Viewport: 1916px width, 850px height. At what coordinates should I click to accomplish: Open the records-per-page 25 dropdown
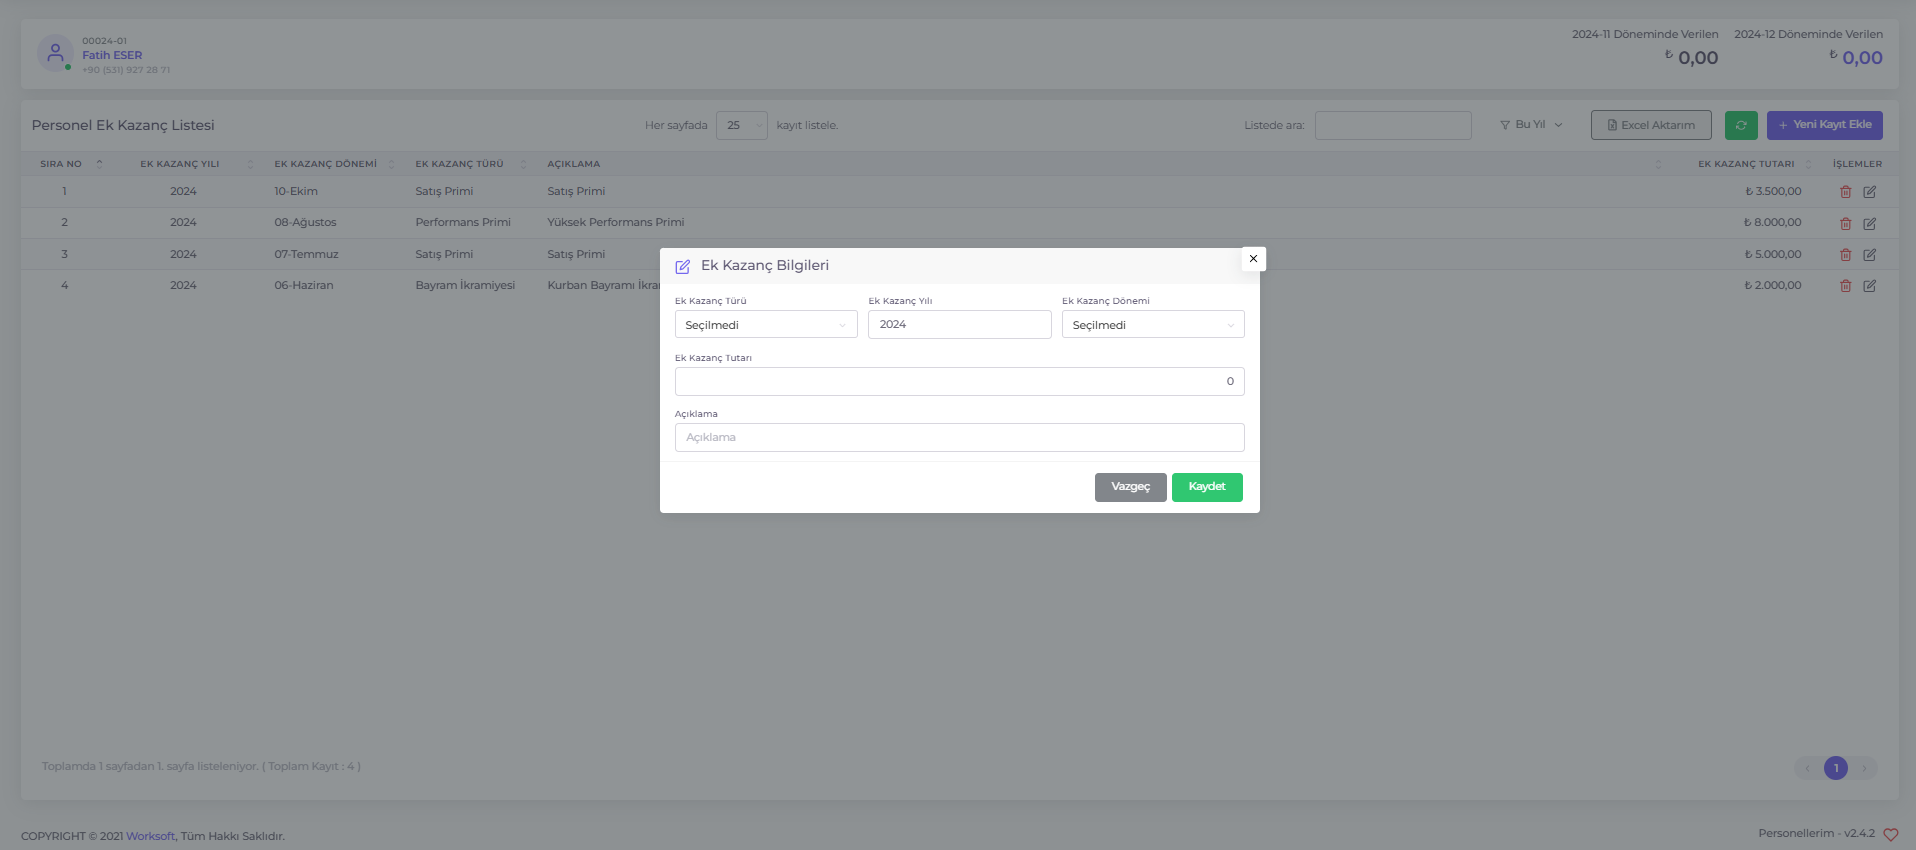click(x=742, y=125)
